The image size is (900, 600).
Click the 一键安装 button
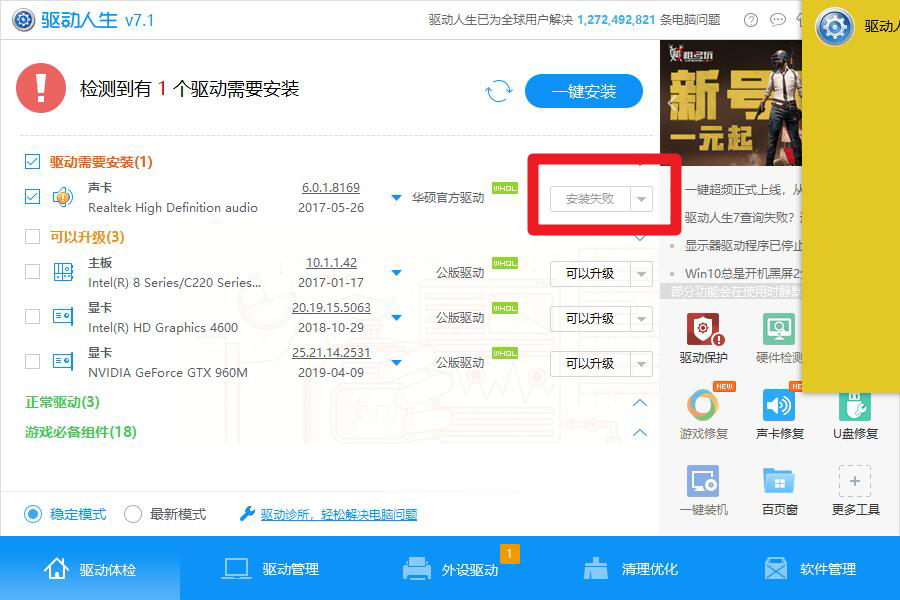[x=584, y=91]
